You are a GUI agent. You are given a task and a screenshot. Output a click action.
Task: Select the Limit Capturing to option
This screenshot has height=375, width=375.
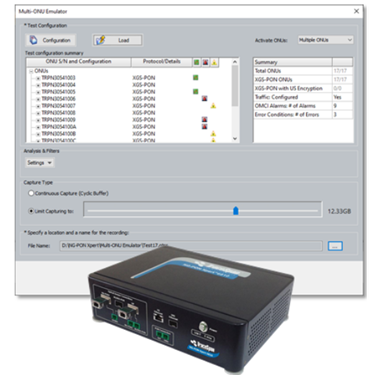31,211
